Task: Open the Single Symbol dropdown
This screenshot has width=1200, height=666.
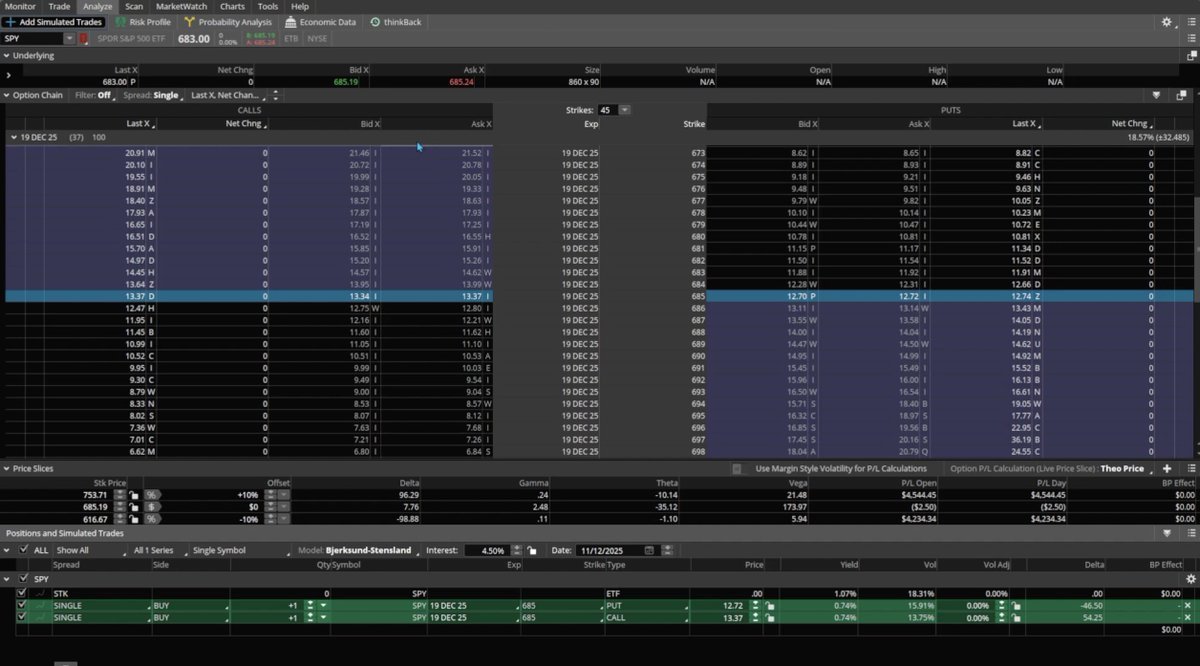Action: pos(240,550)
